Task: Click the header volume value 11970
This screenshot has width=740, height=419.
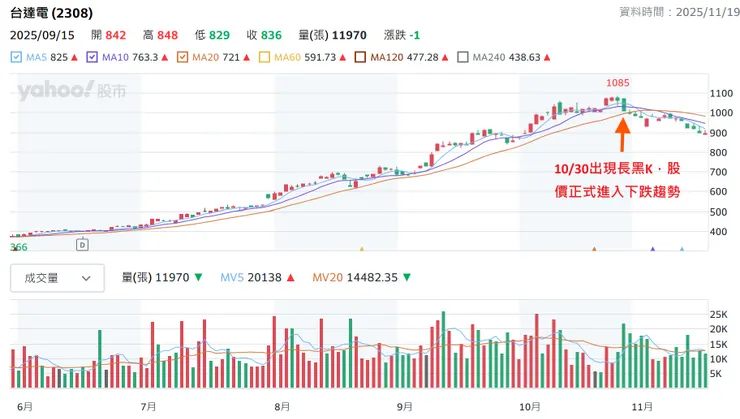Action: (x=349, y=35)
